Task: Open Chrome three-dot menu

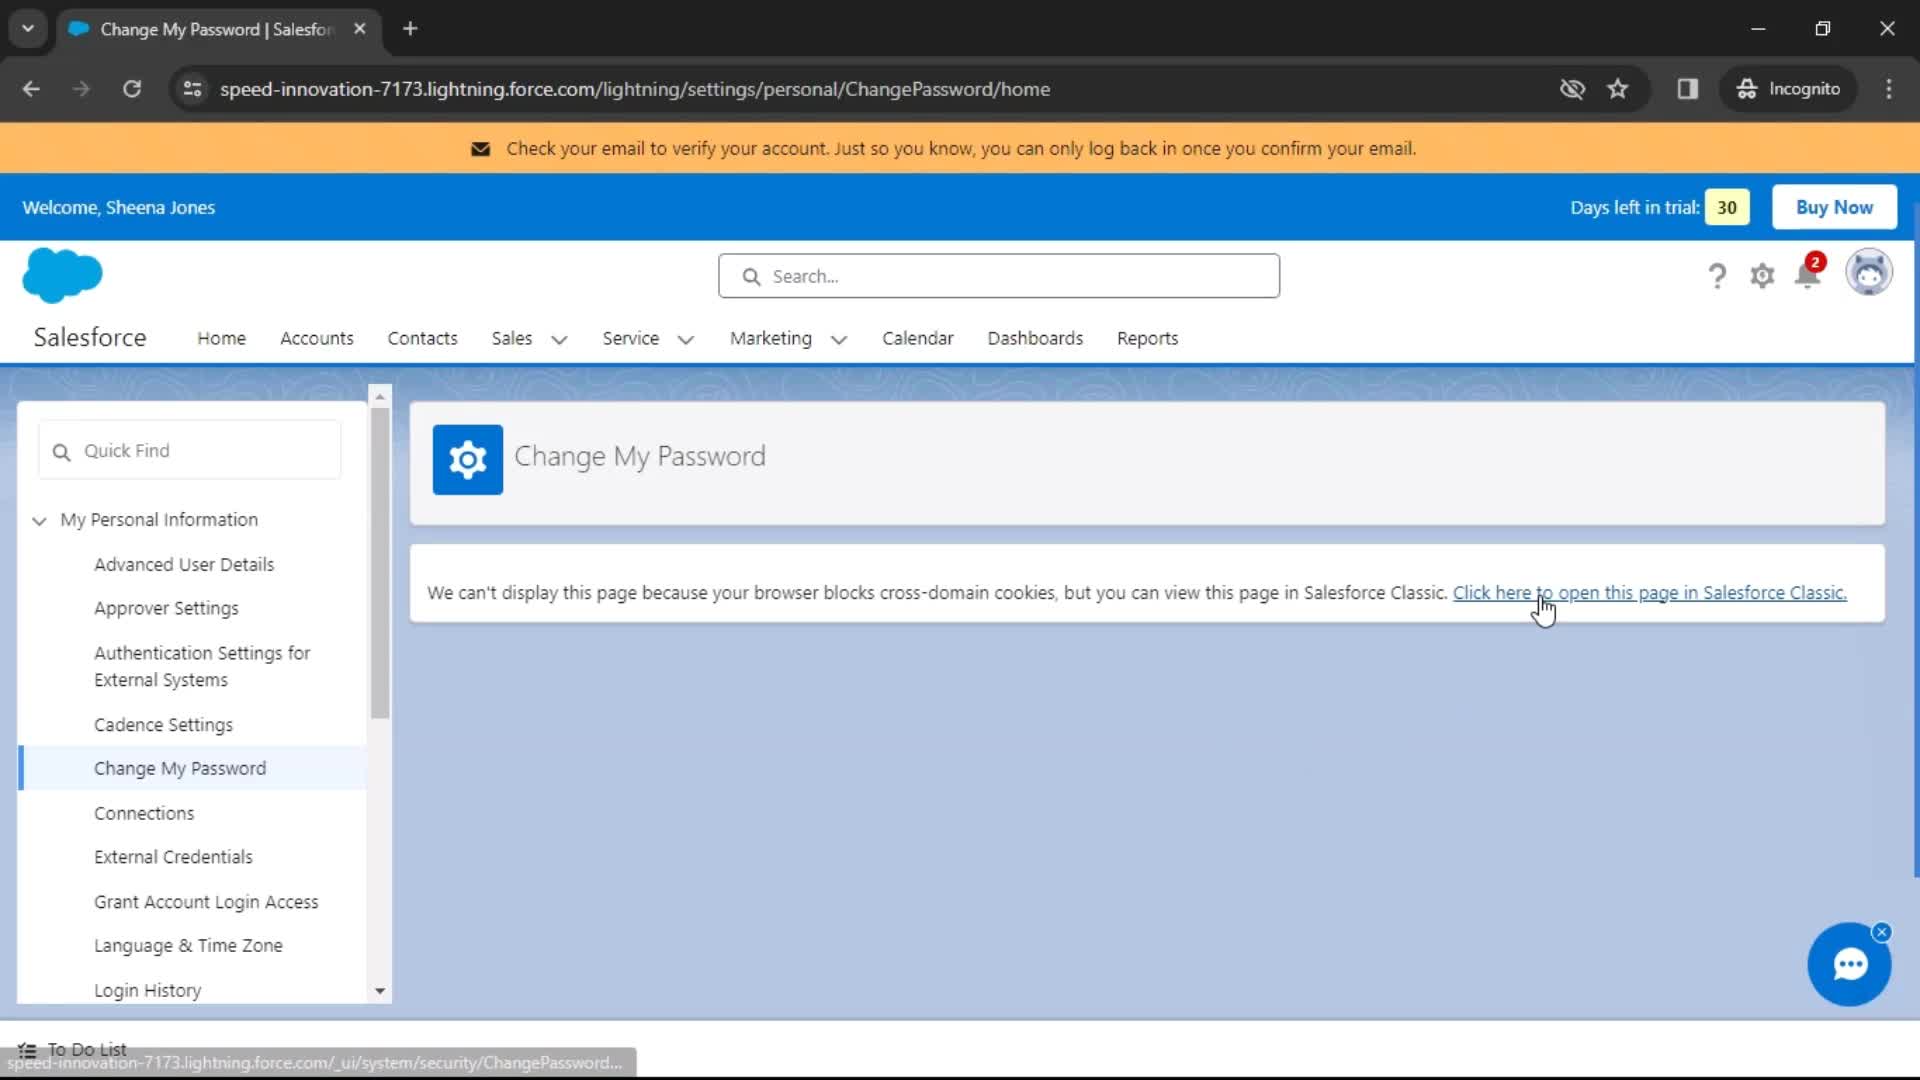Action: click(x=1888, y=89)
